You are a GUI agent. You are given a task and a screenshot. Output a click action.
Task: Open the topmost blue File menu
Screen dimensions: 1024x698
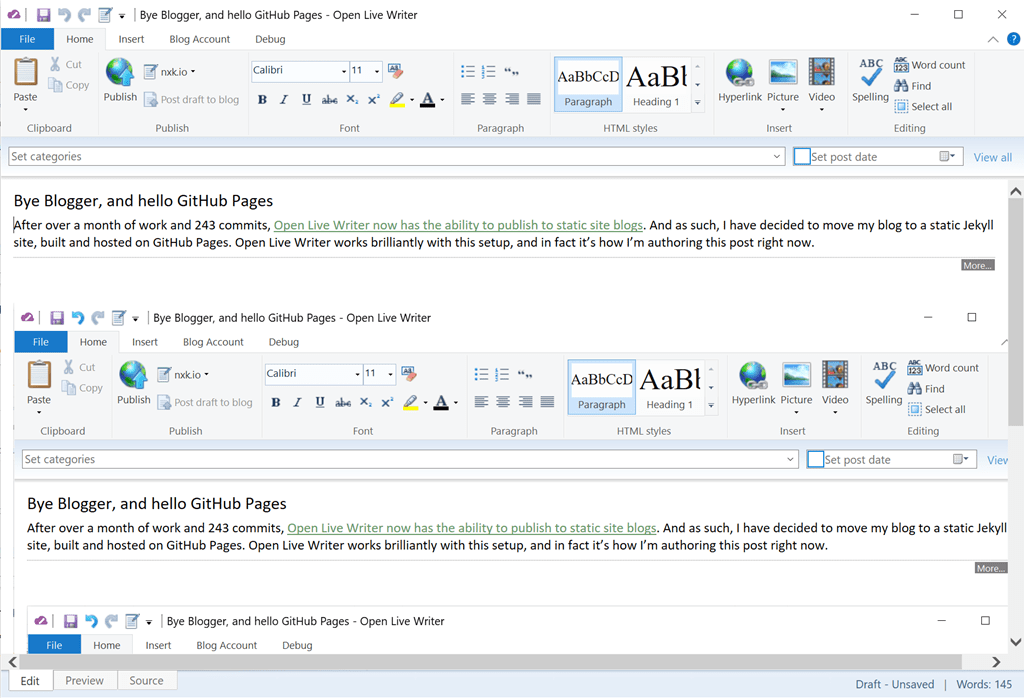point(27,39)
